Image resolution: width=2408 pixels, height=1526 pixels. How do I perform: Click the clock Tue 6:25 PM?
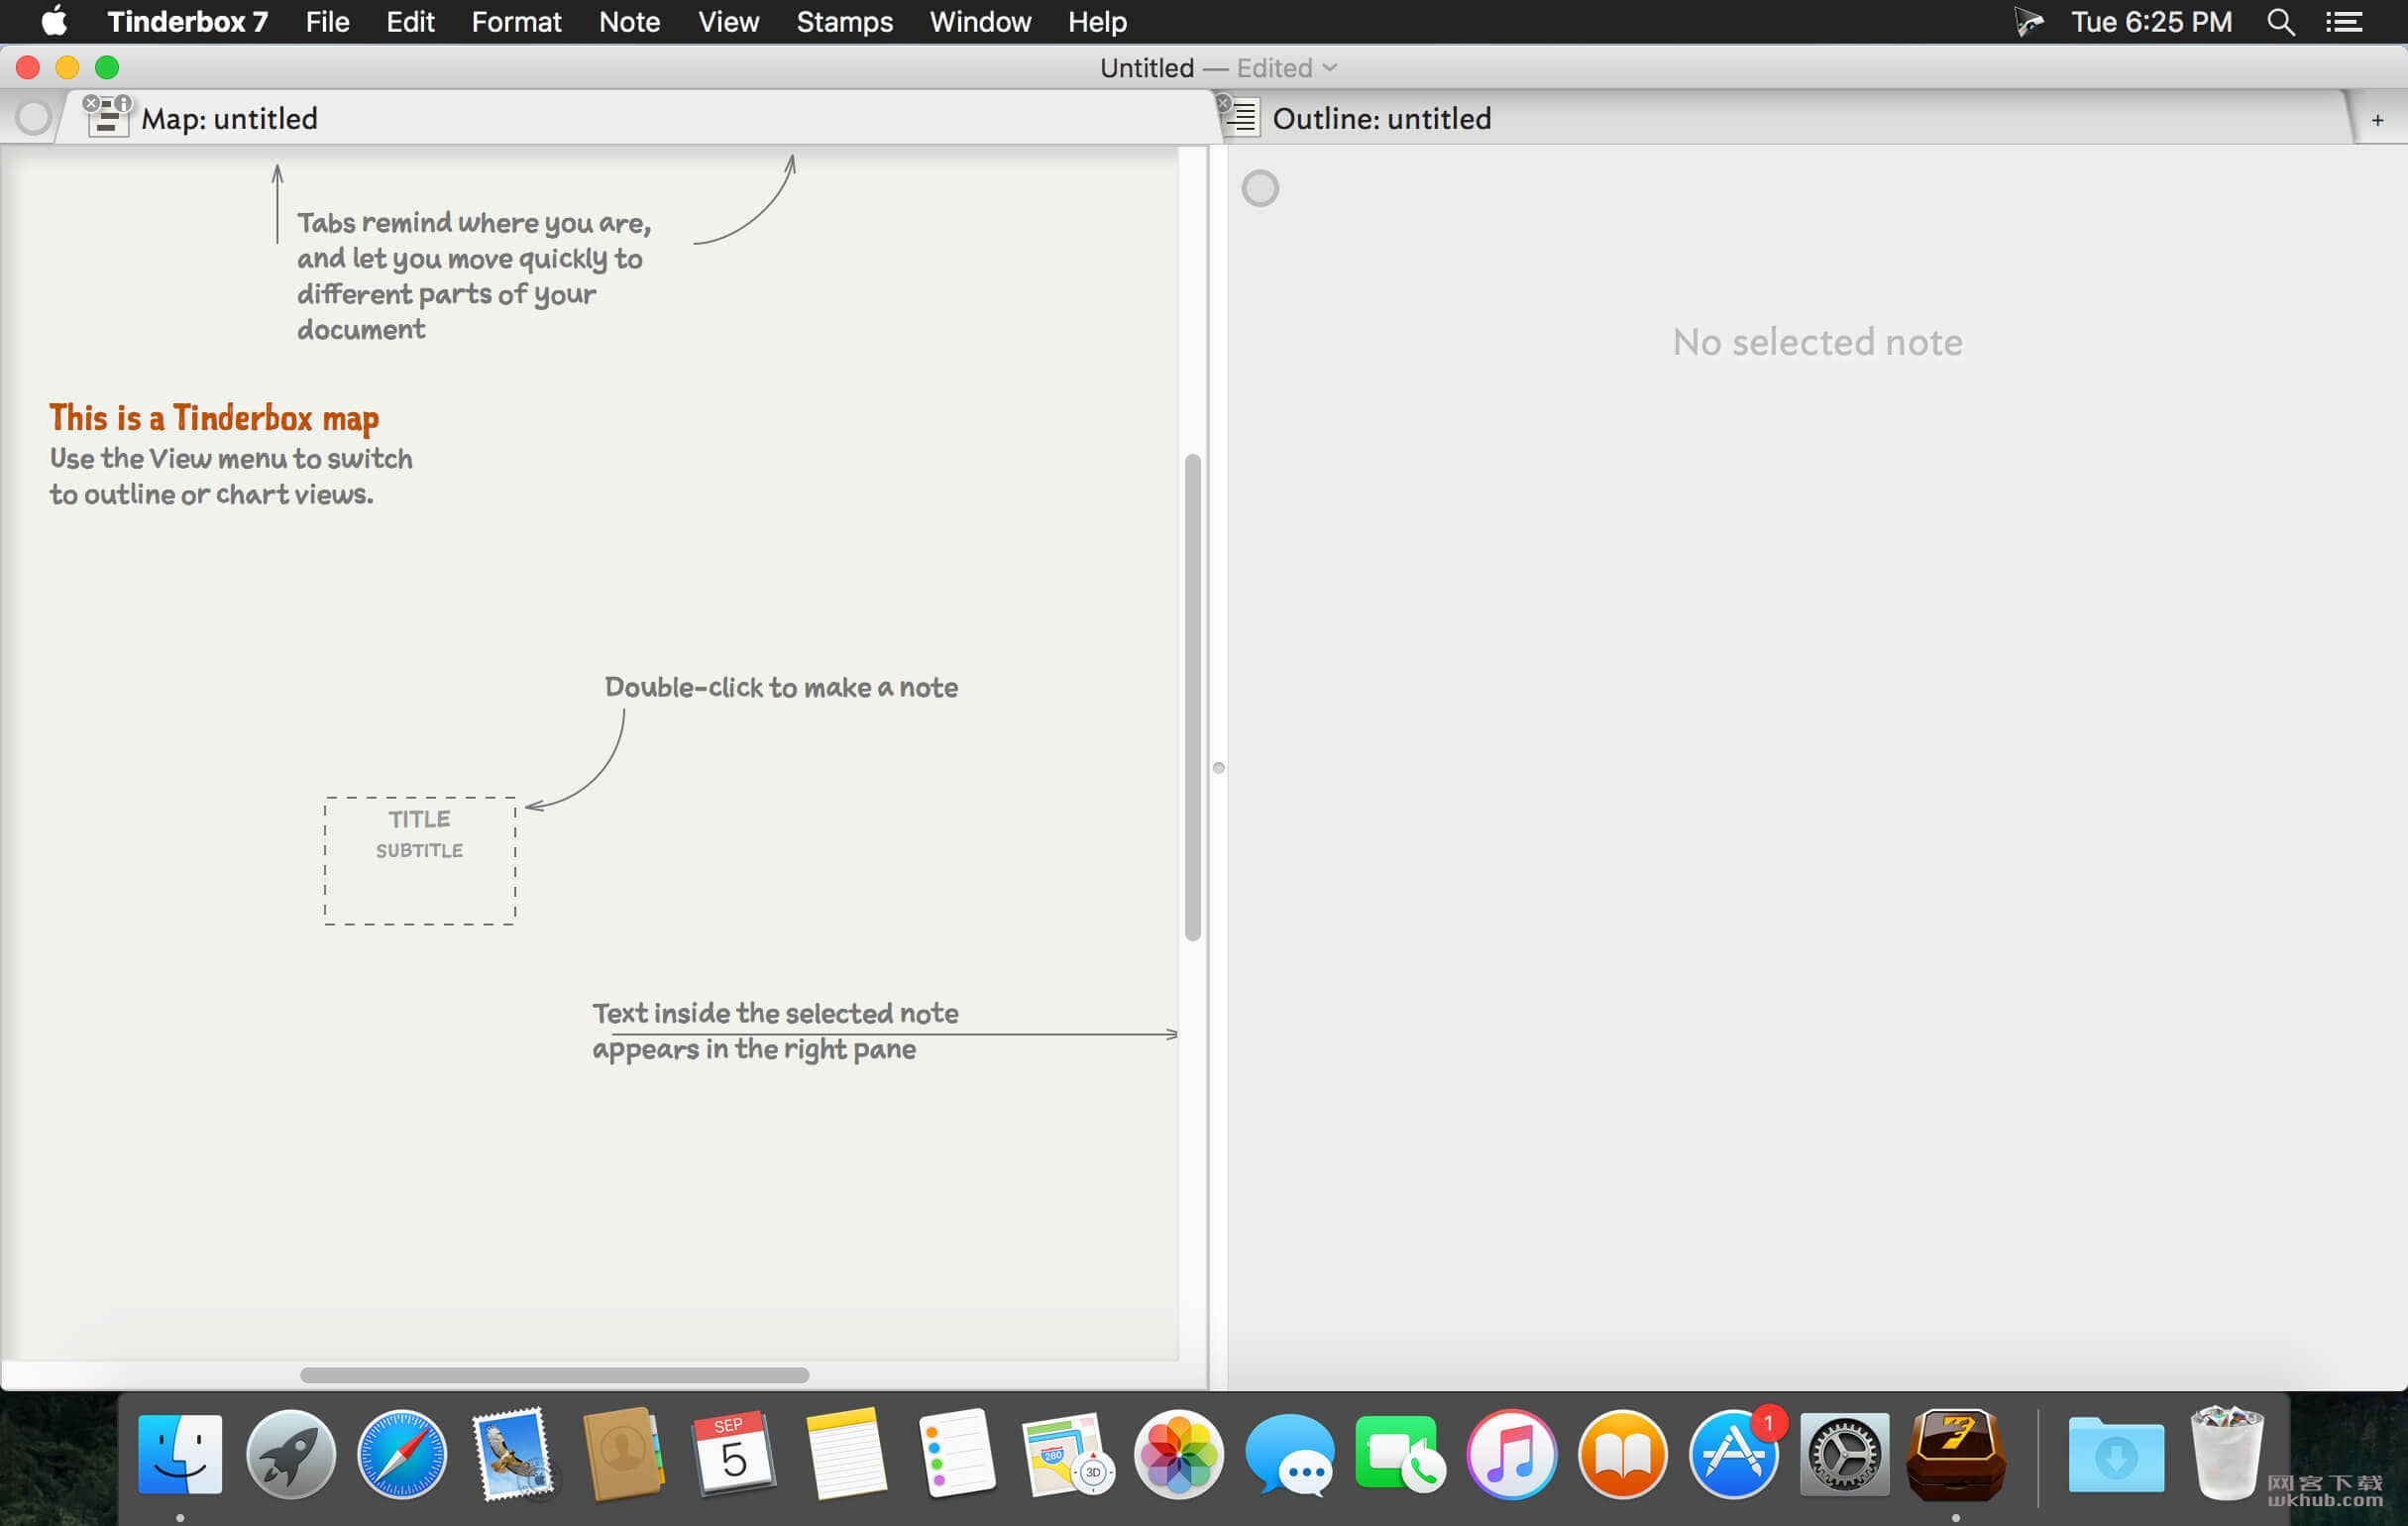2151,21
